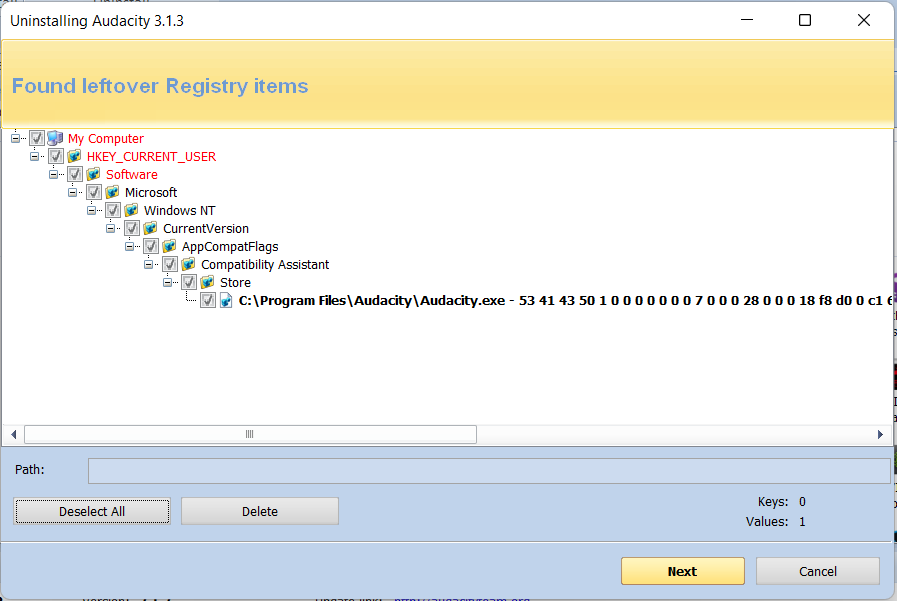Collapse the Software node
Screen dimensions: 897x601
click(x=53, y=174)
